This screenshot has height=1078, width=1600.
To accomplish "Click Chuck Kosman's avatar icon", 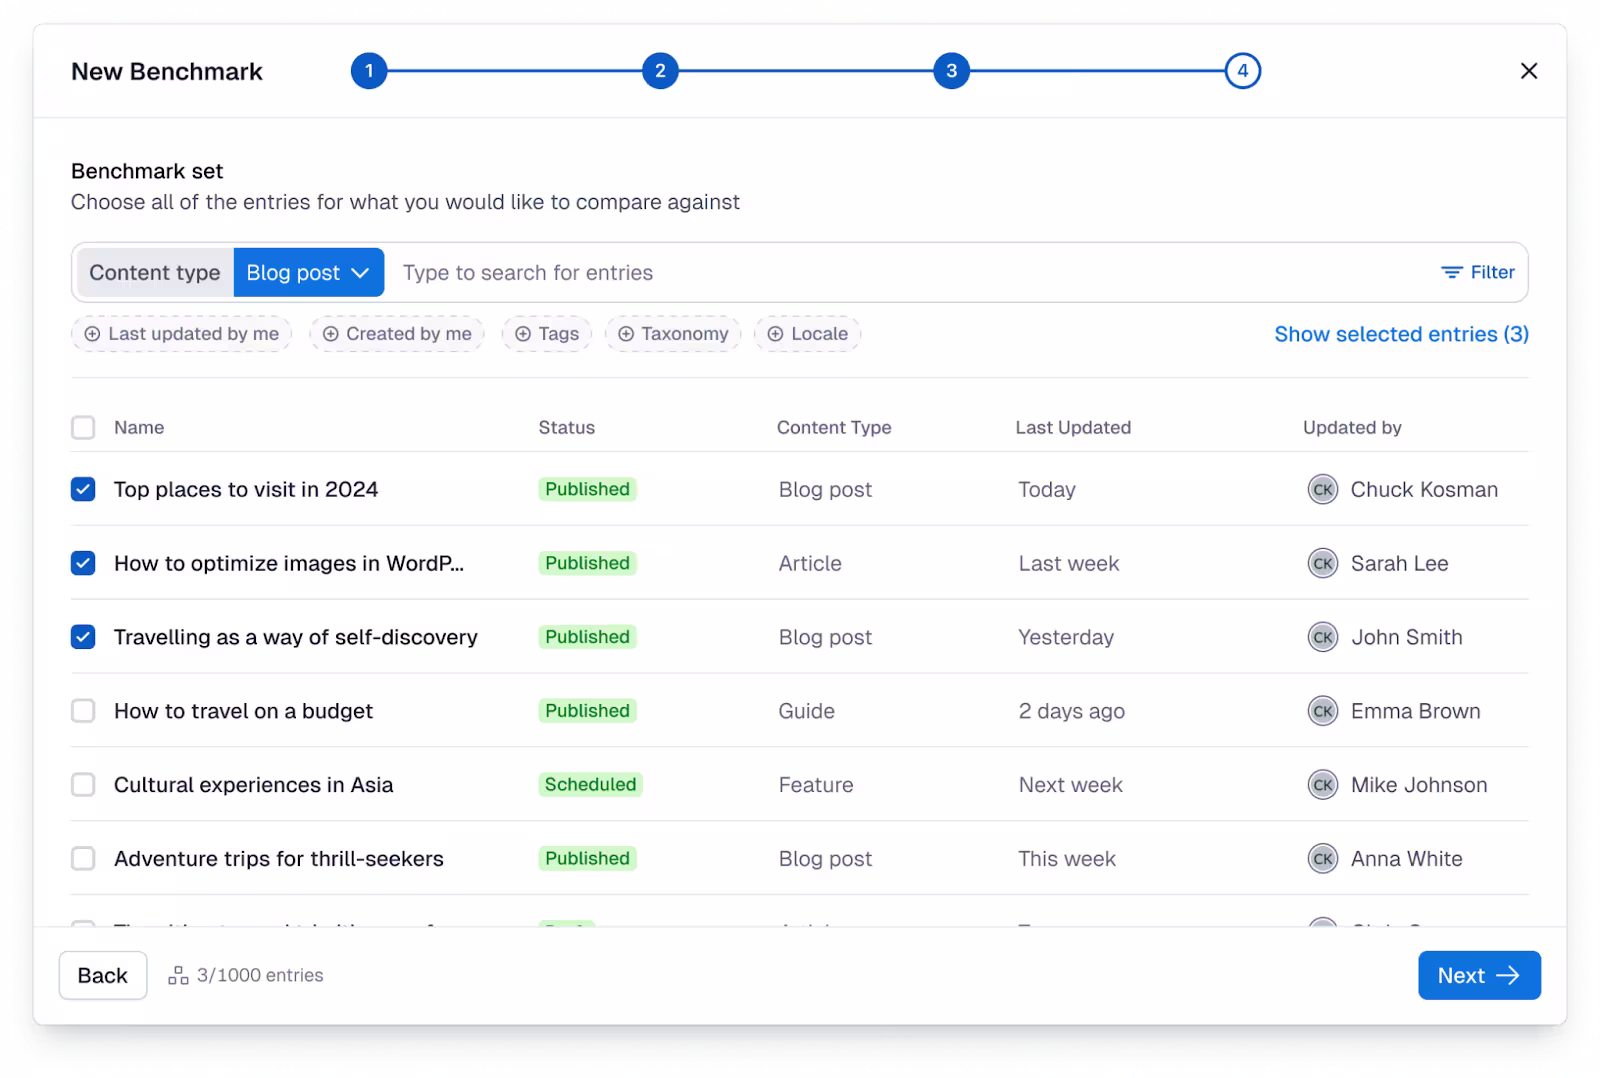I will [1322, 489].
